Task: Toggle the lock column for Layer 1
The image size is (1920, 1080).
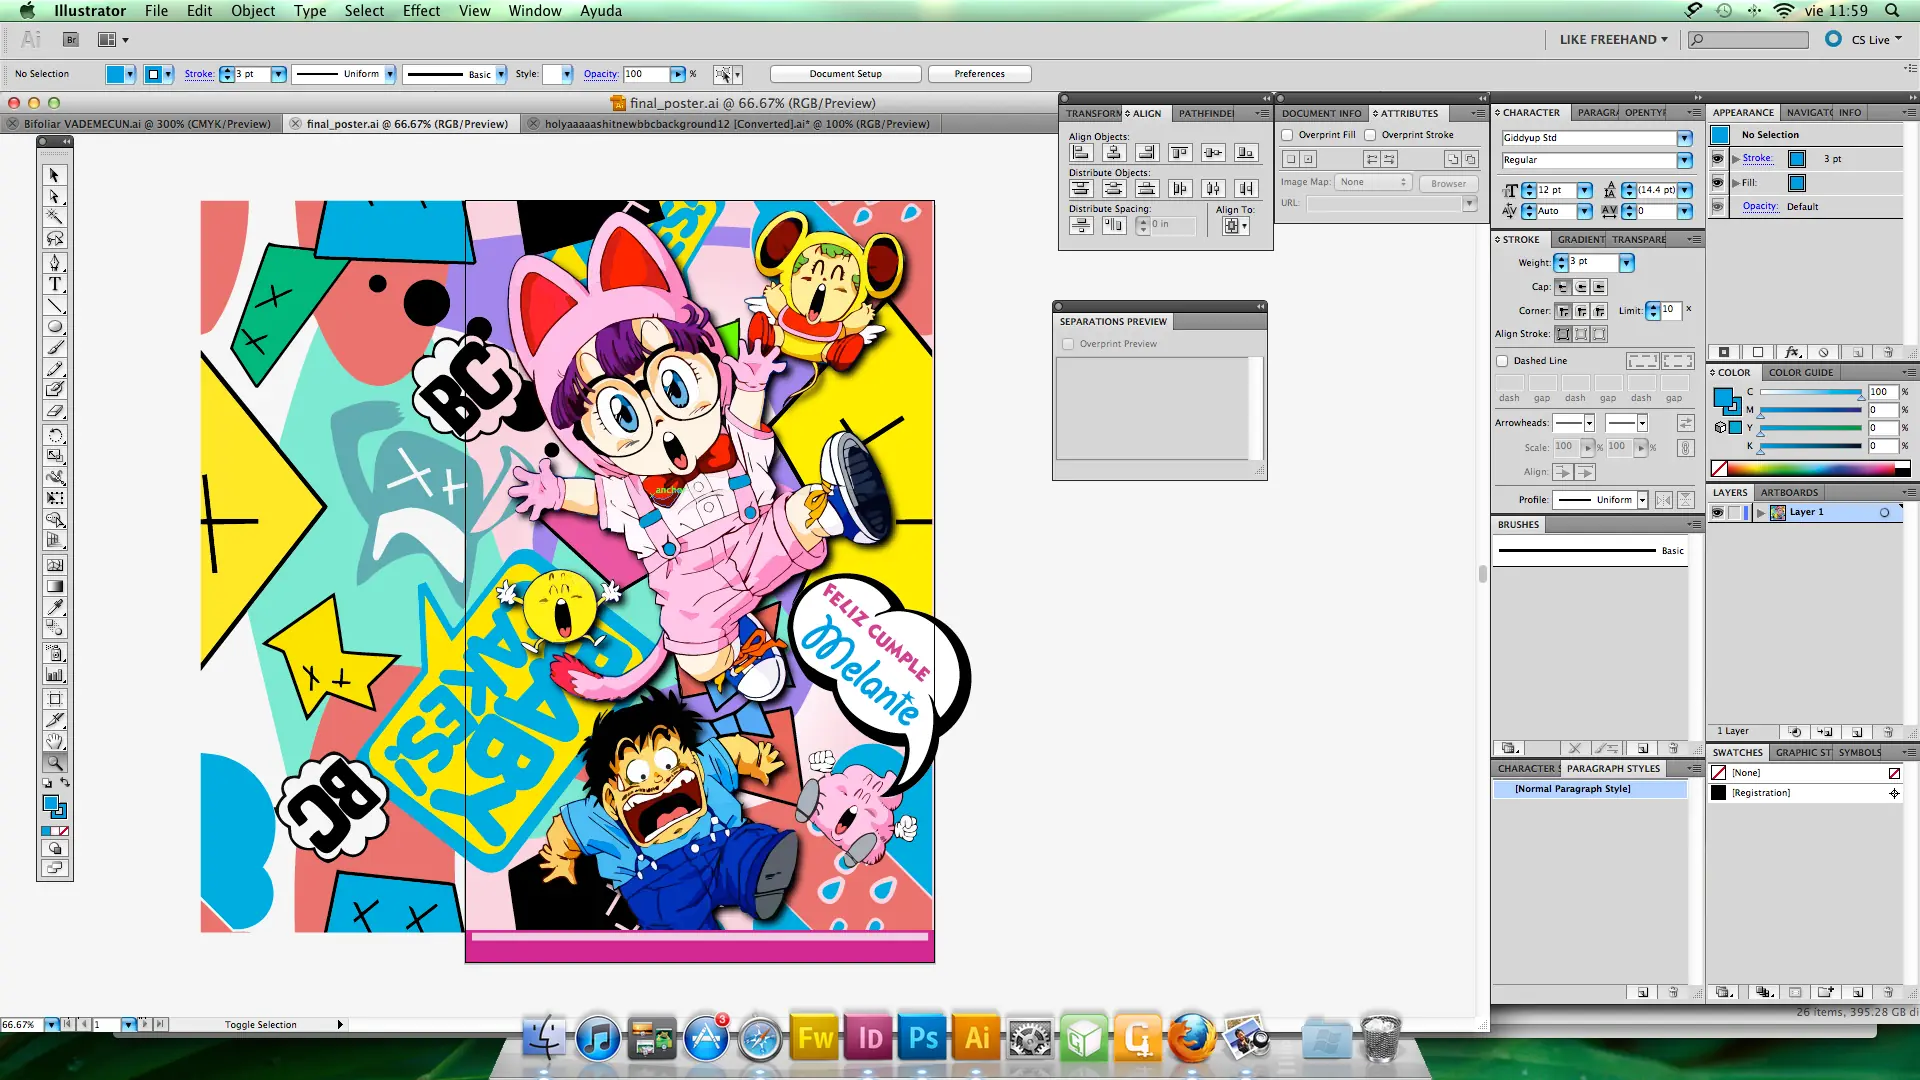Action: (1735, 512)
